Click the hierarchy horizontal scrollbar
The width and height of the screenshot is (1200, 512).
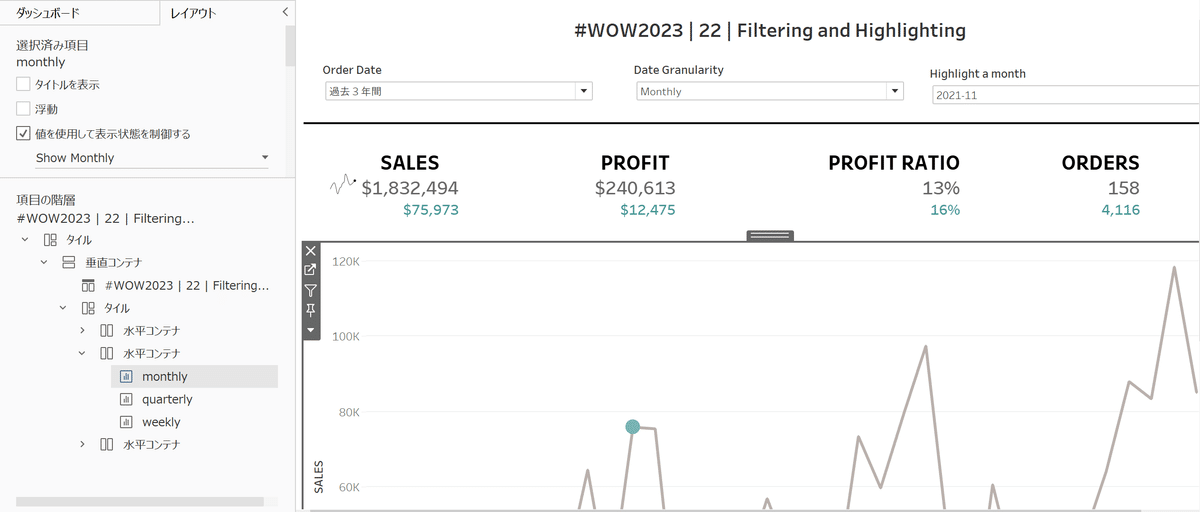coord(140,502)
